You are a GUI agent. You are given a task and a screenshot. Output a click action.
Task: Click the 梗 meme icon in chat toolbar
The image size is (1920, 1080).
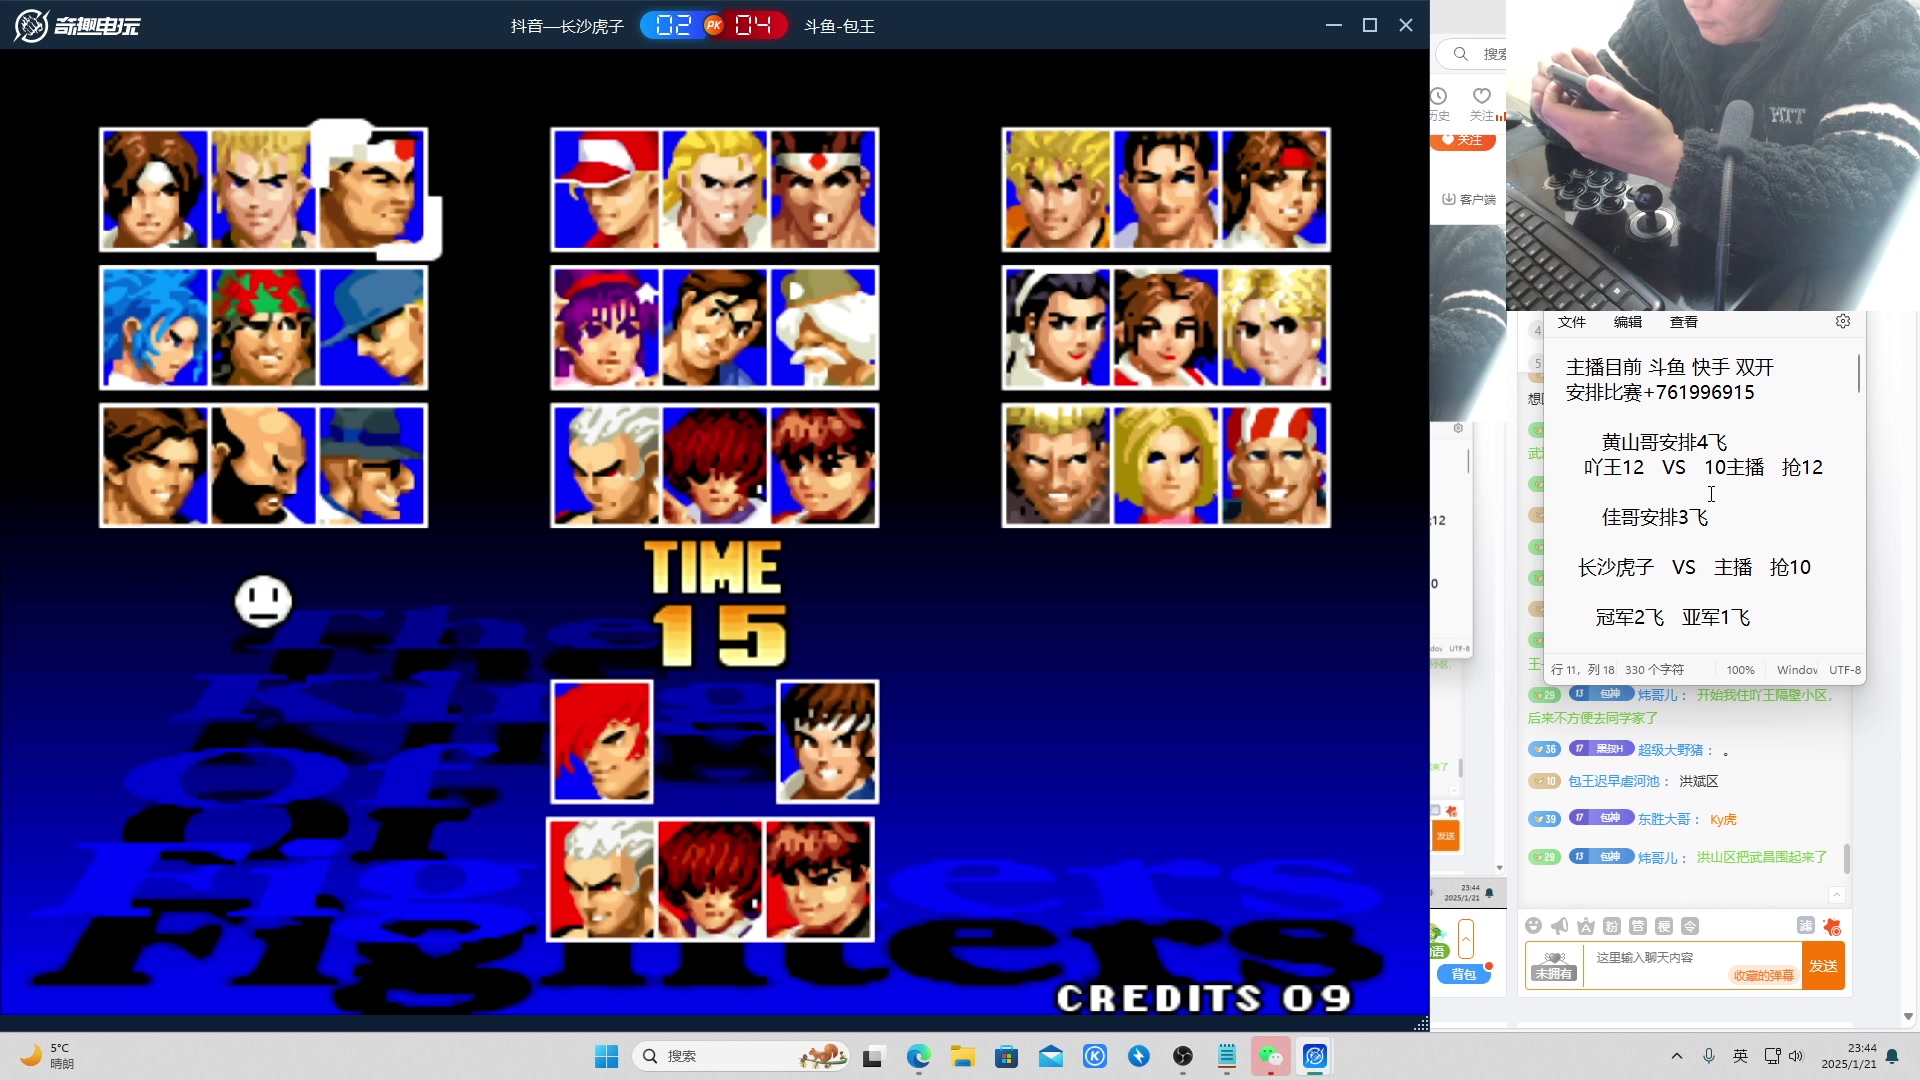1664,926
